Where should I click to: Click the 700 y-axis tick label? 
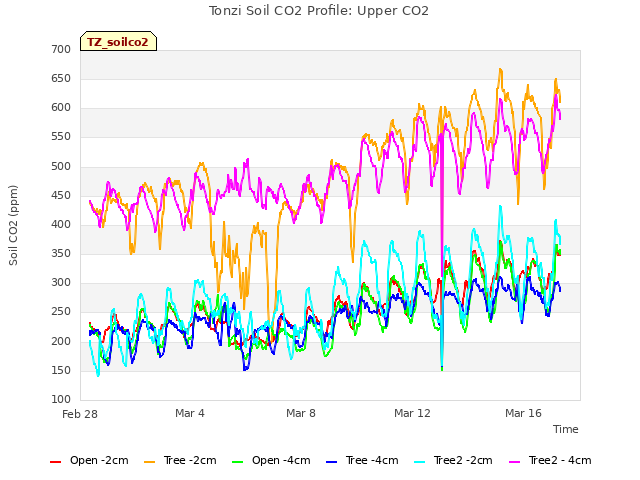point(61,49)
